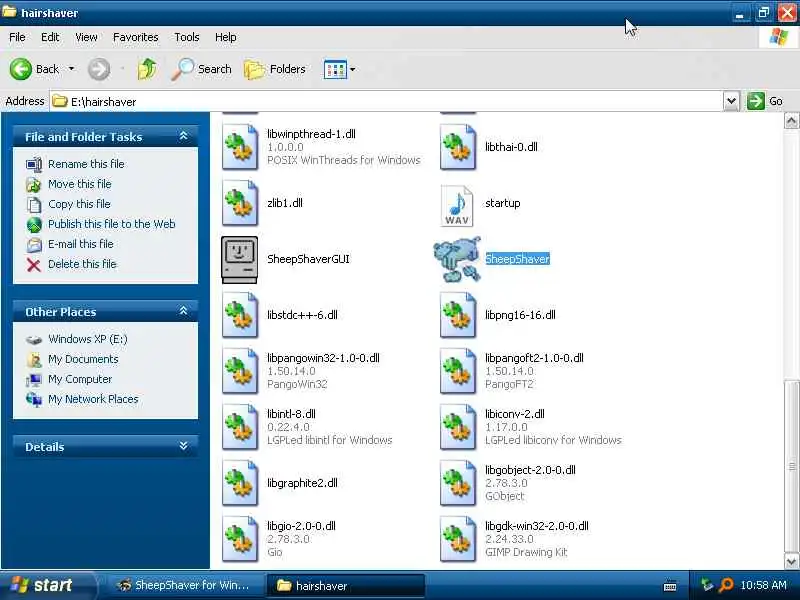The width and height of the screenshot is (800, 600).
Task: Click the address field showing E:\hairshaver
Action: (x=386, y=102)
